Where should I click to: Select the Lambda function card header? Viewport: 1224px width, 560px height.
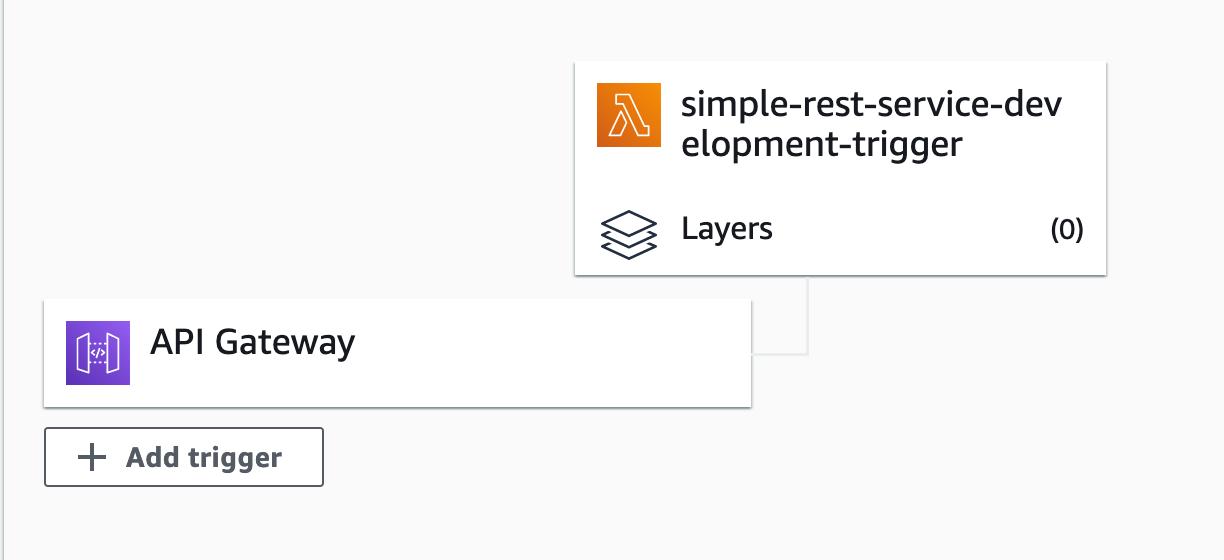point(840,120)
